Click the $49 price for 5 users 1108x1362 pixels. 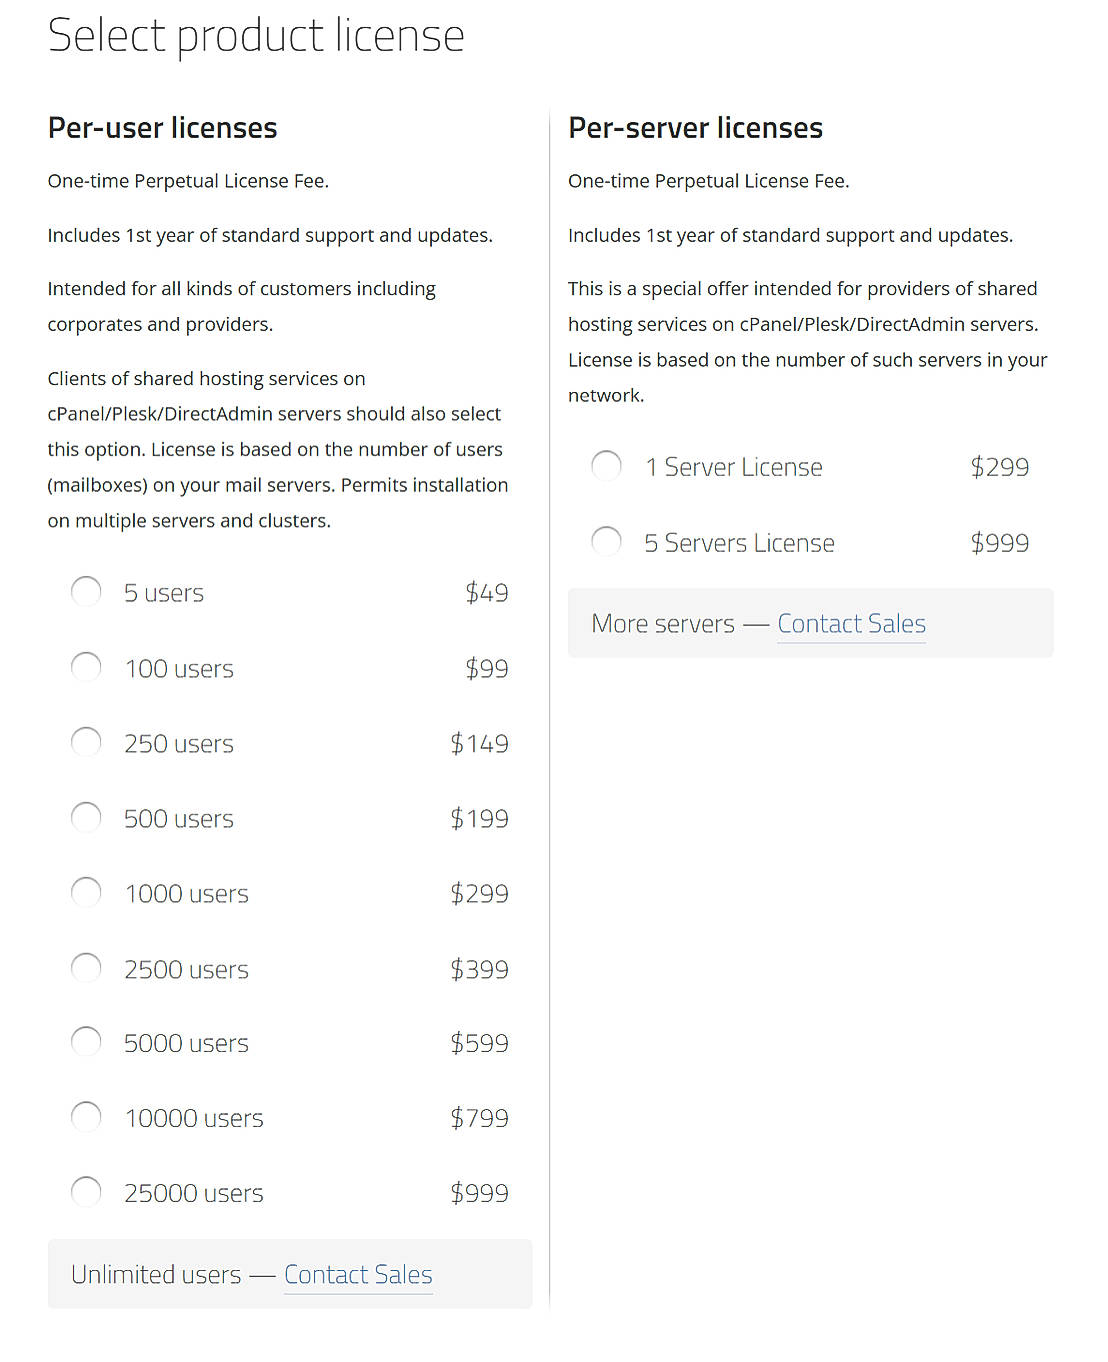pyautogui.click(x=487, y=593)
